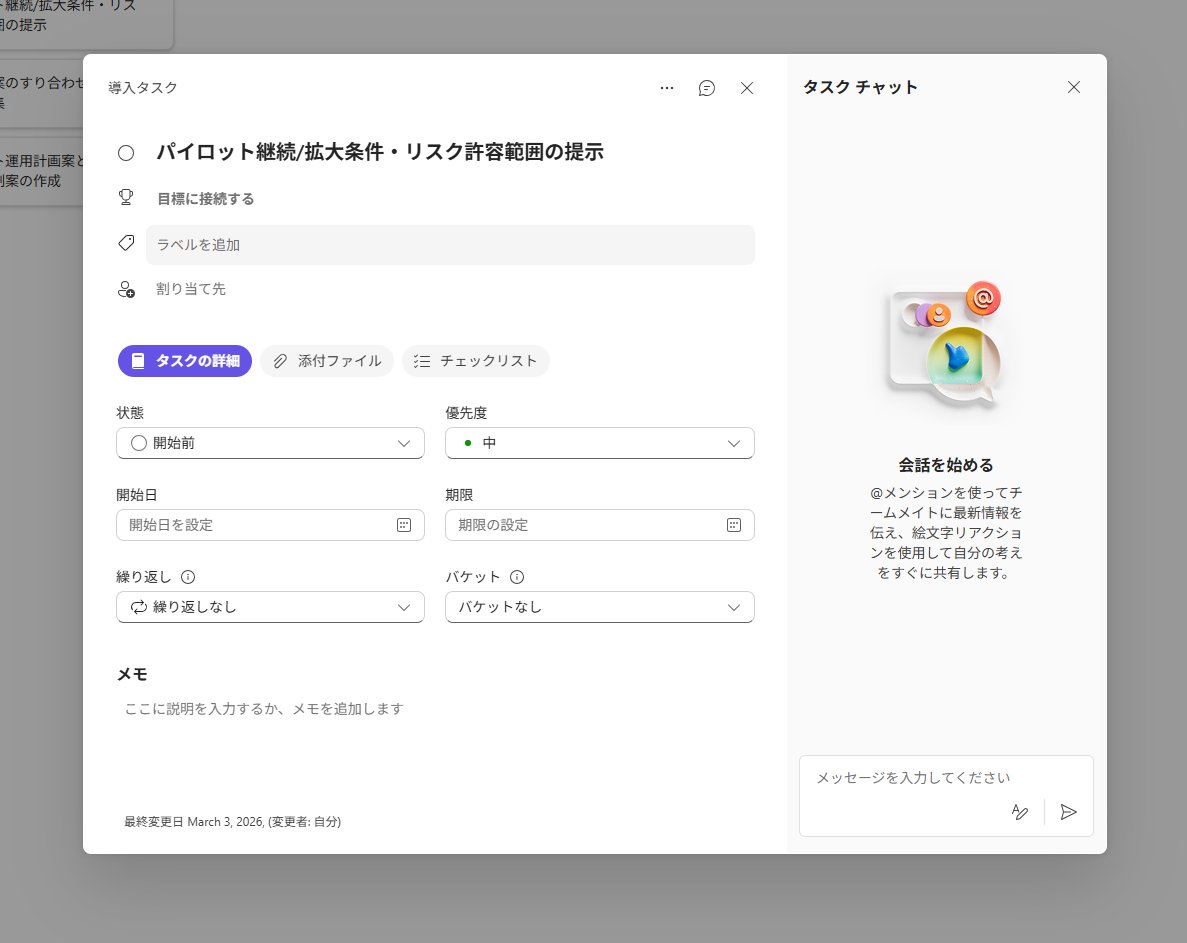Click the label tag icon

click(x=125, y=243)
